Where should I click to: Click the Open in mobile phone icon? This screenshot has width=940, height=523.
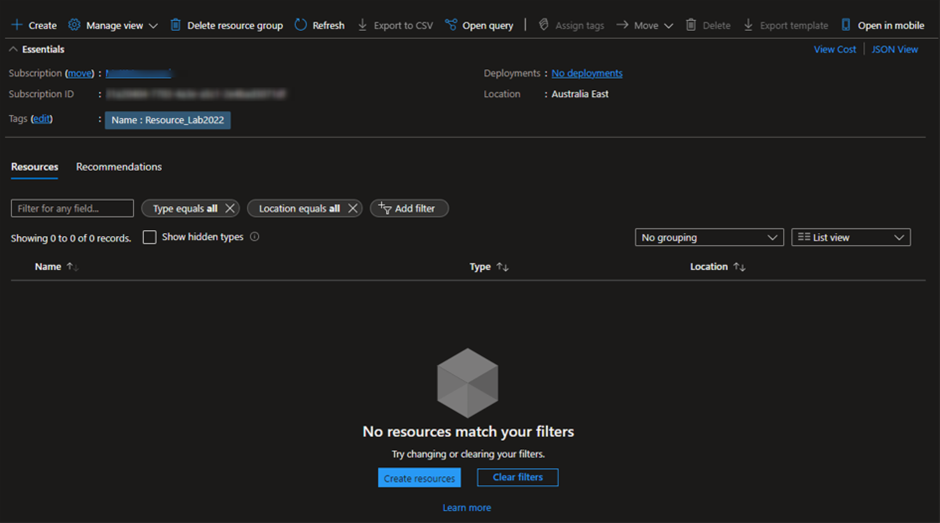pos(846,25)
